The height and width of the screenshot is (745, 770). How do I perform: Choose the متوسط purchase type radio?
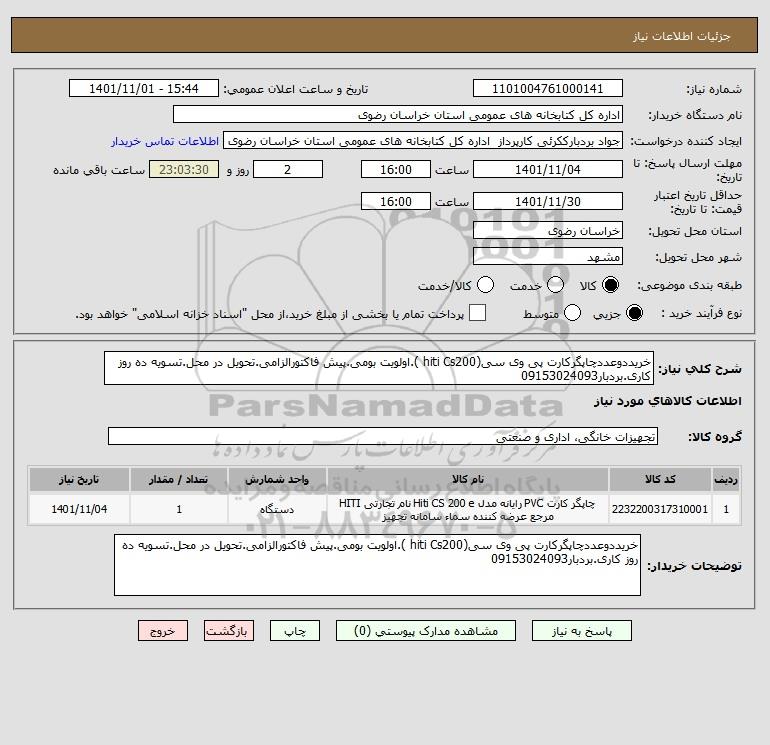(572, 313)
